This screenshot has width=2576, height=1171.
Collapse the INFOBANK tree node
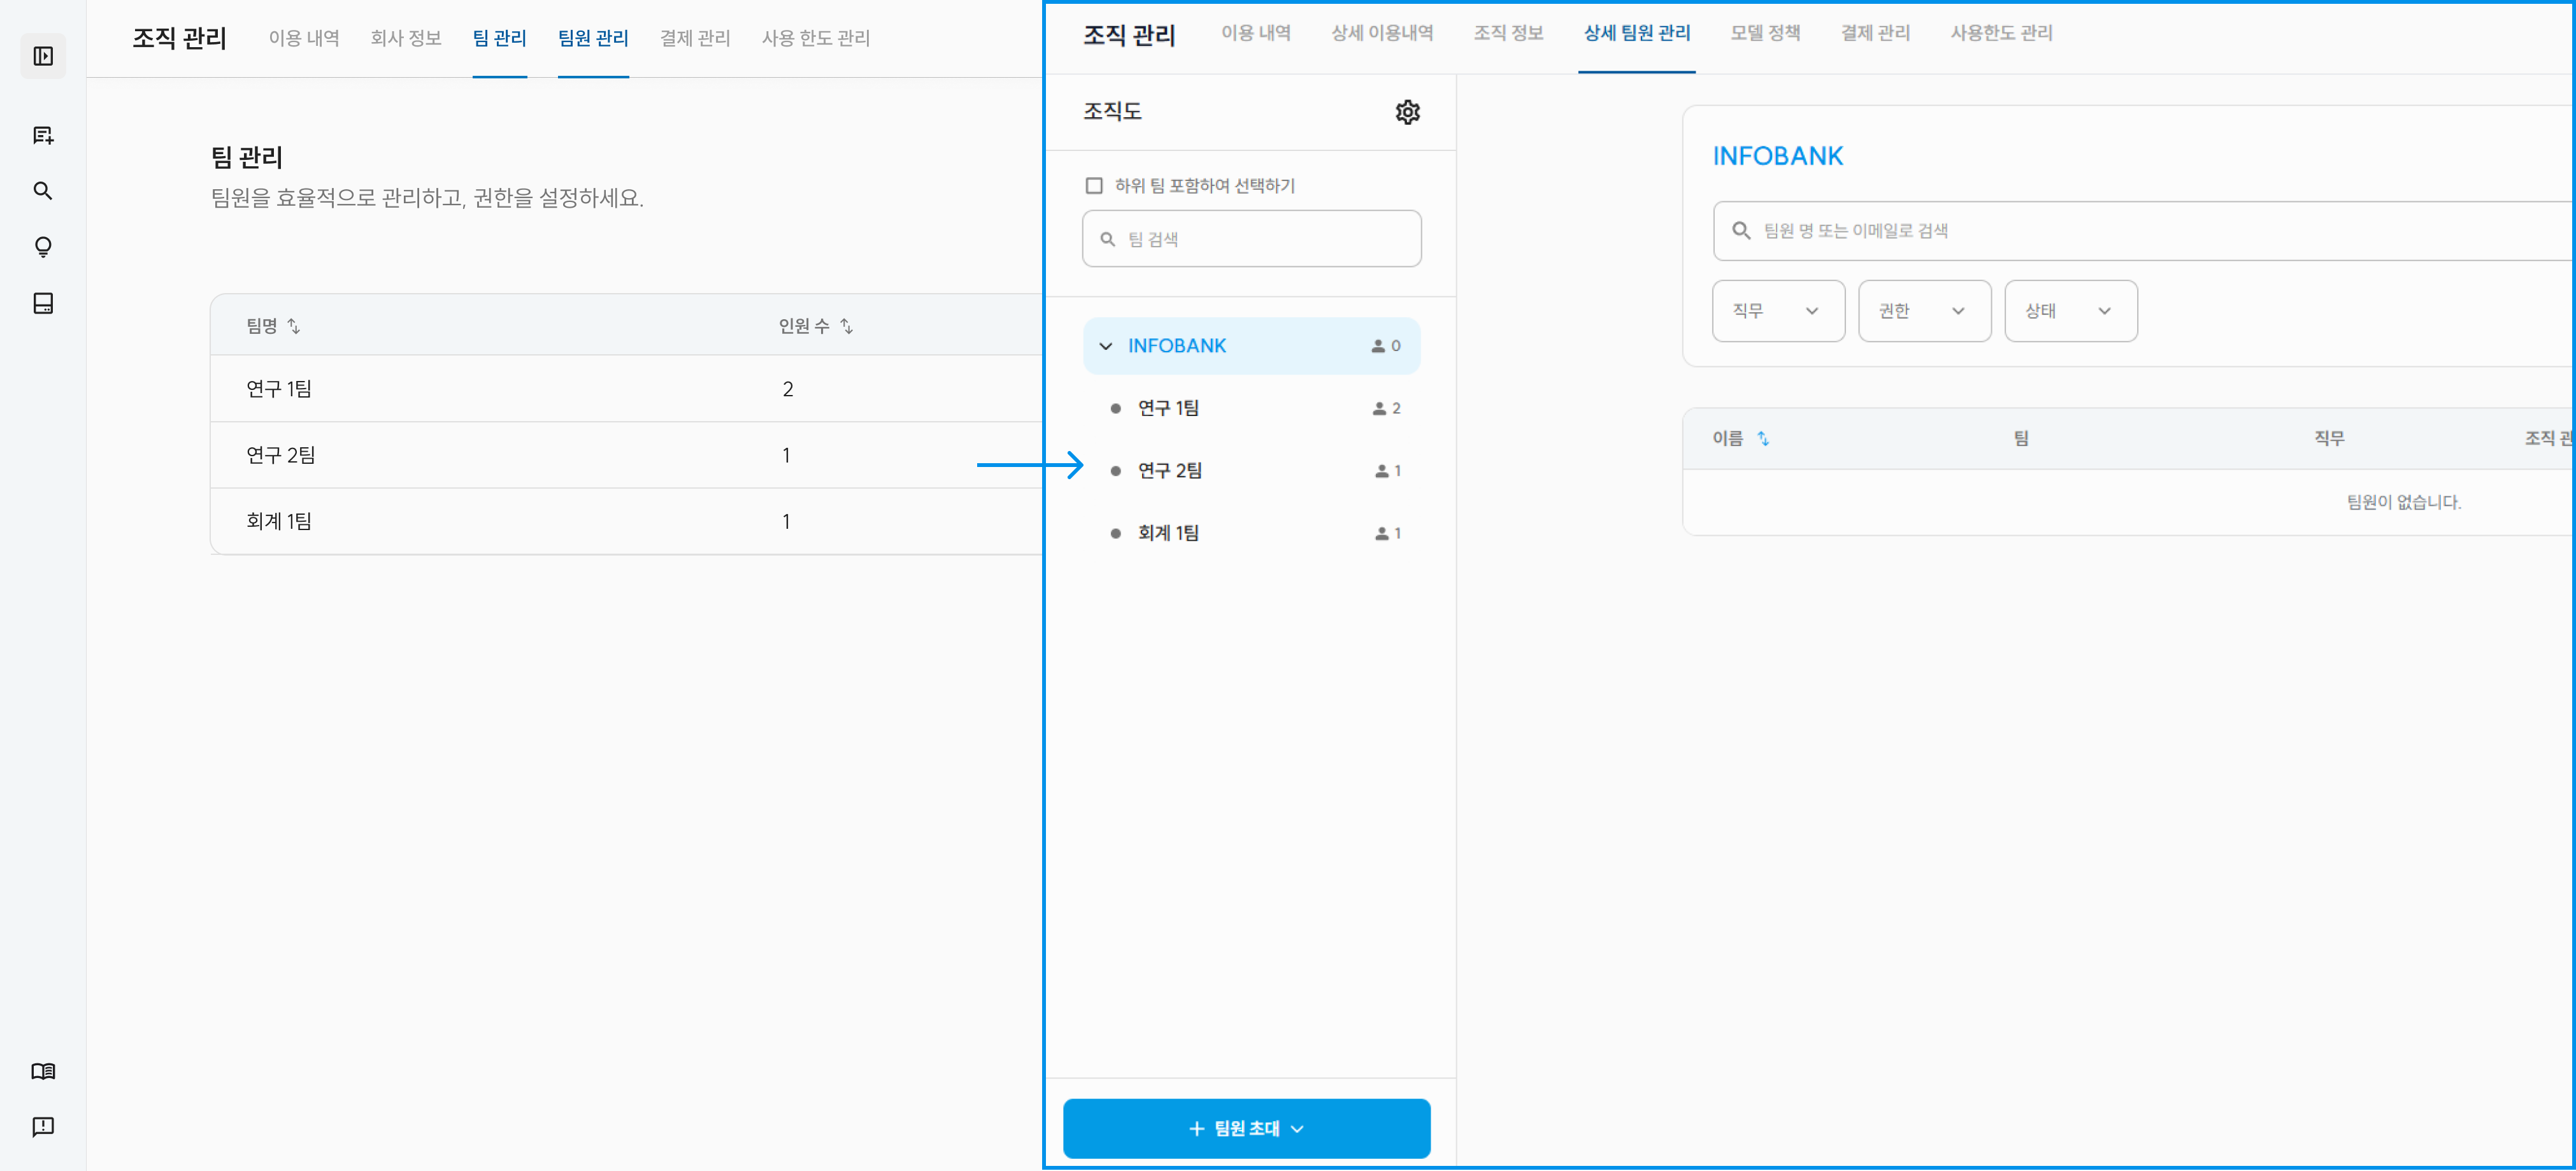tap(1105, 346)
